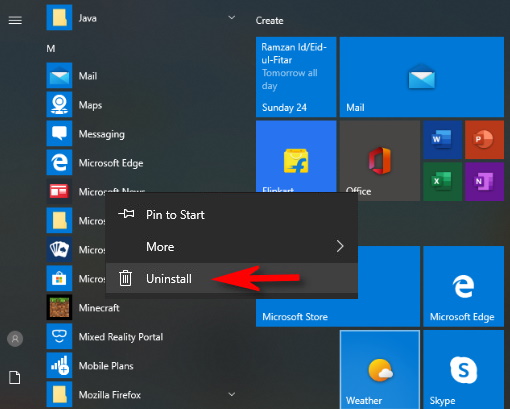The image size is (510, 409).
Task: Click the Mobile Plans label
Action: click(106, 366)
